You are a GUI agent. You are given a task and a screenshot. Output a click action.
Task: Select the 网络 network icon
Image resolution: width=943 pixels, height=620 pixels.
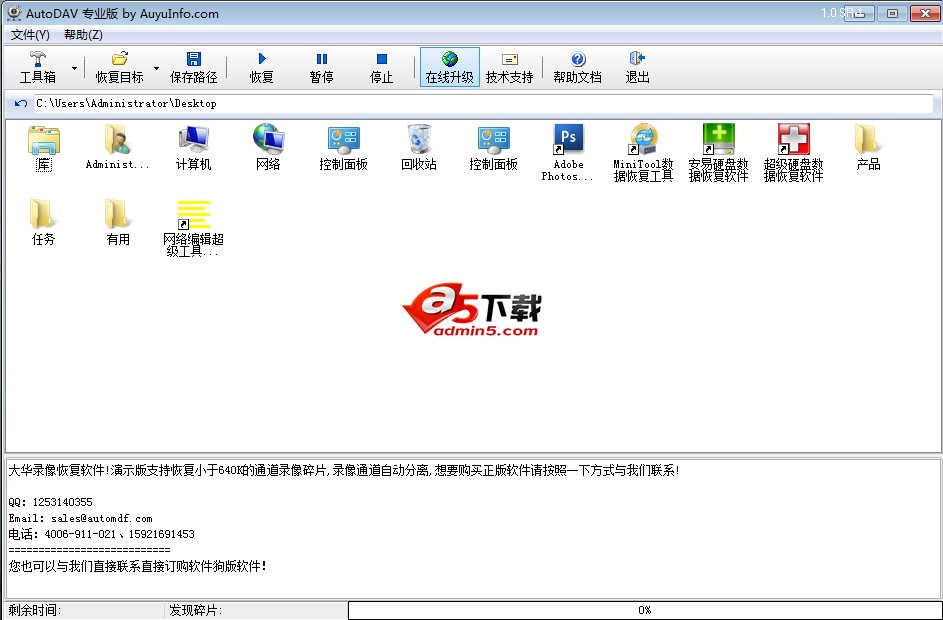pyautogui.click(x=268, y=148)
